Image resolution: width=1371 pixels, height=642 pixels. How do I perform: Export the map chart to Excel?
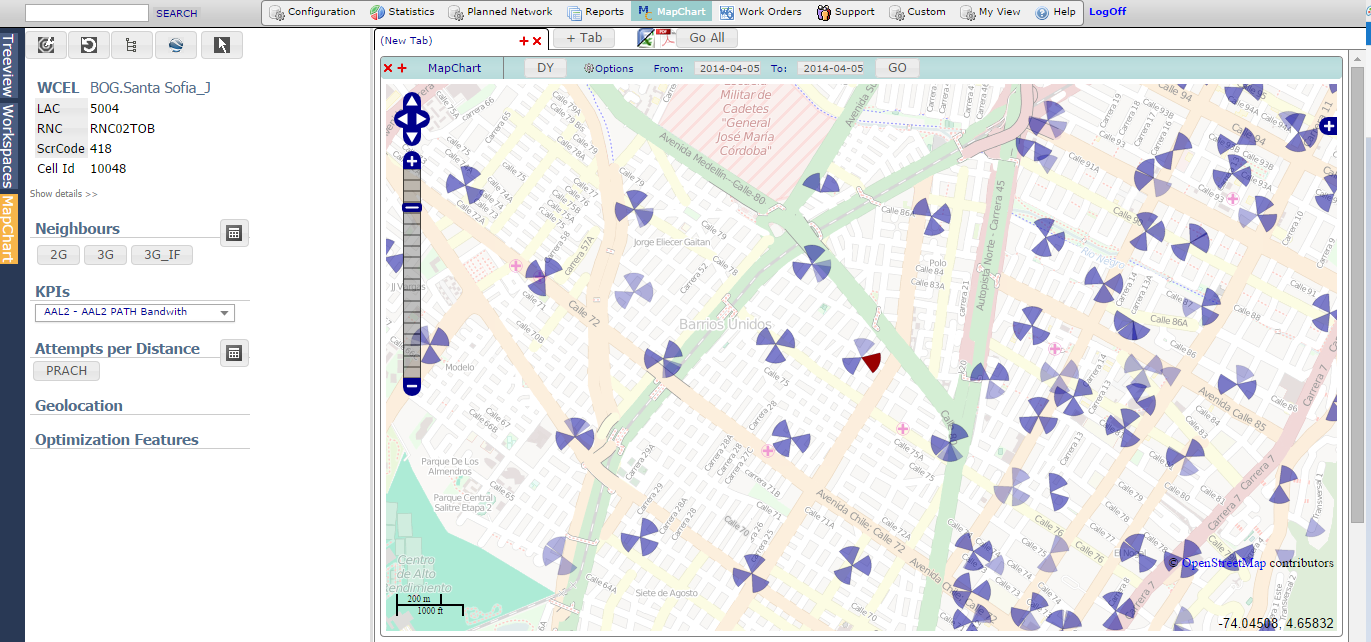pyautogui.click(x=646, y=38)
